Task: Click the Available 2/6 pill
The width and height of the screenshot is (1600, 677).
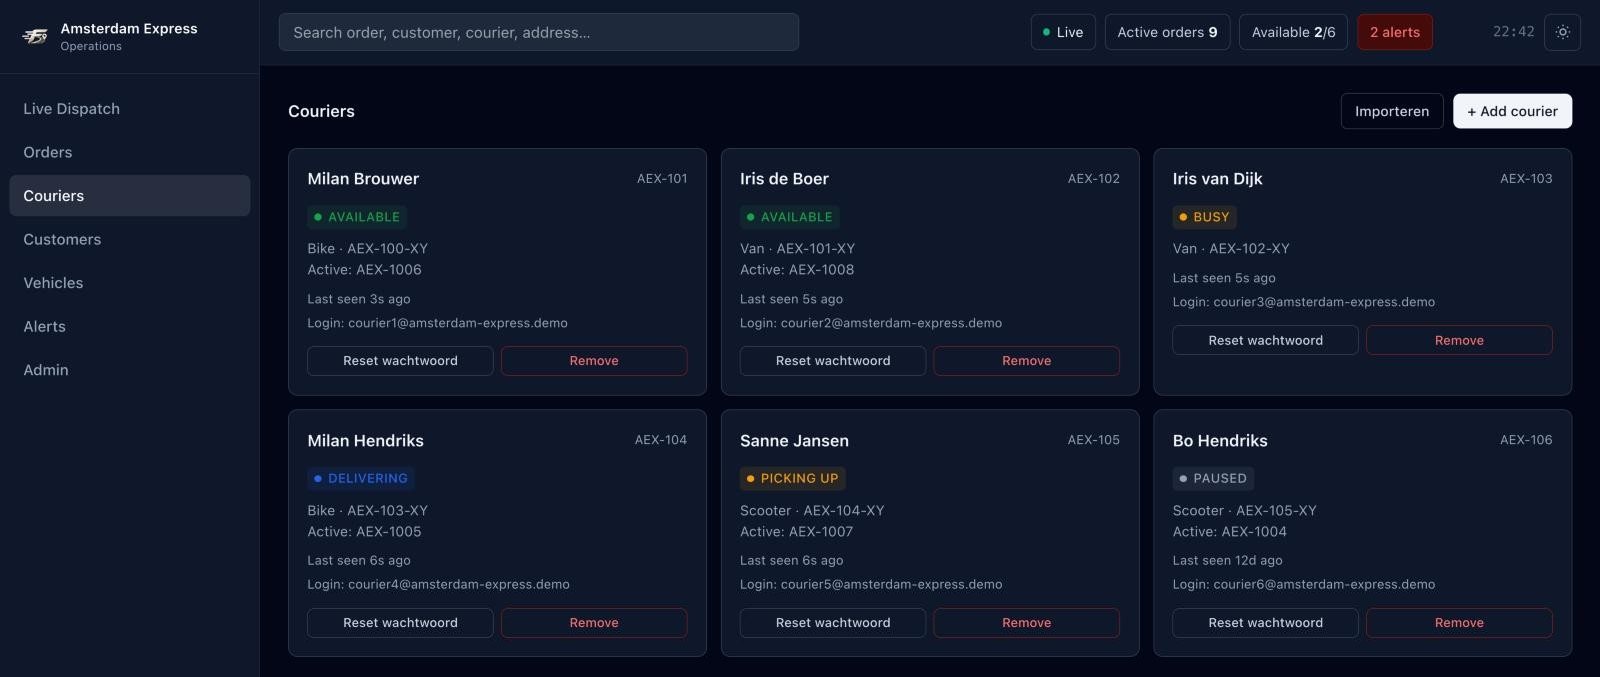Action: 1293,32
